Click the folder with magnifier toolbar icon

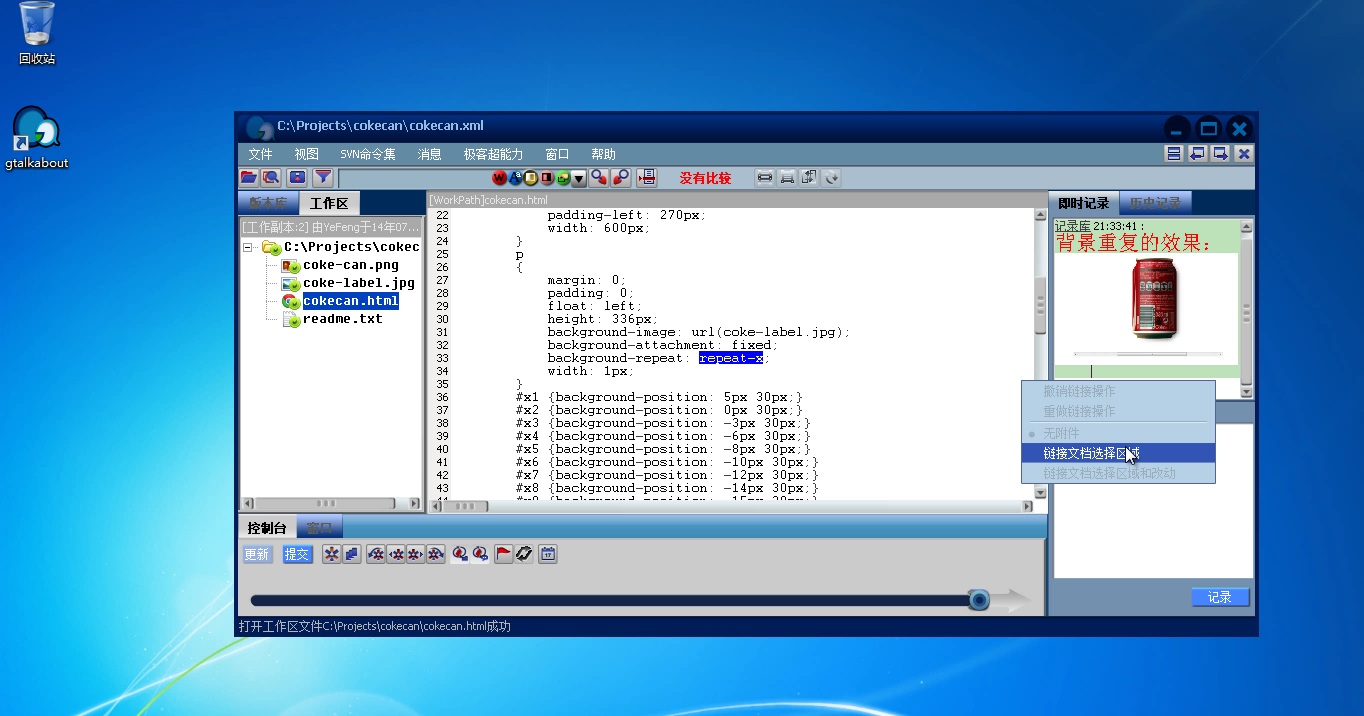(270, 178)
